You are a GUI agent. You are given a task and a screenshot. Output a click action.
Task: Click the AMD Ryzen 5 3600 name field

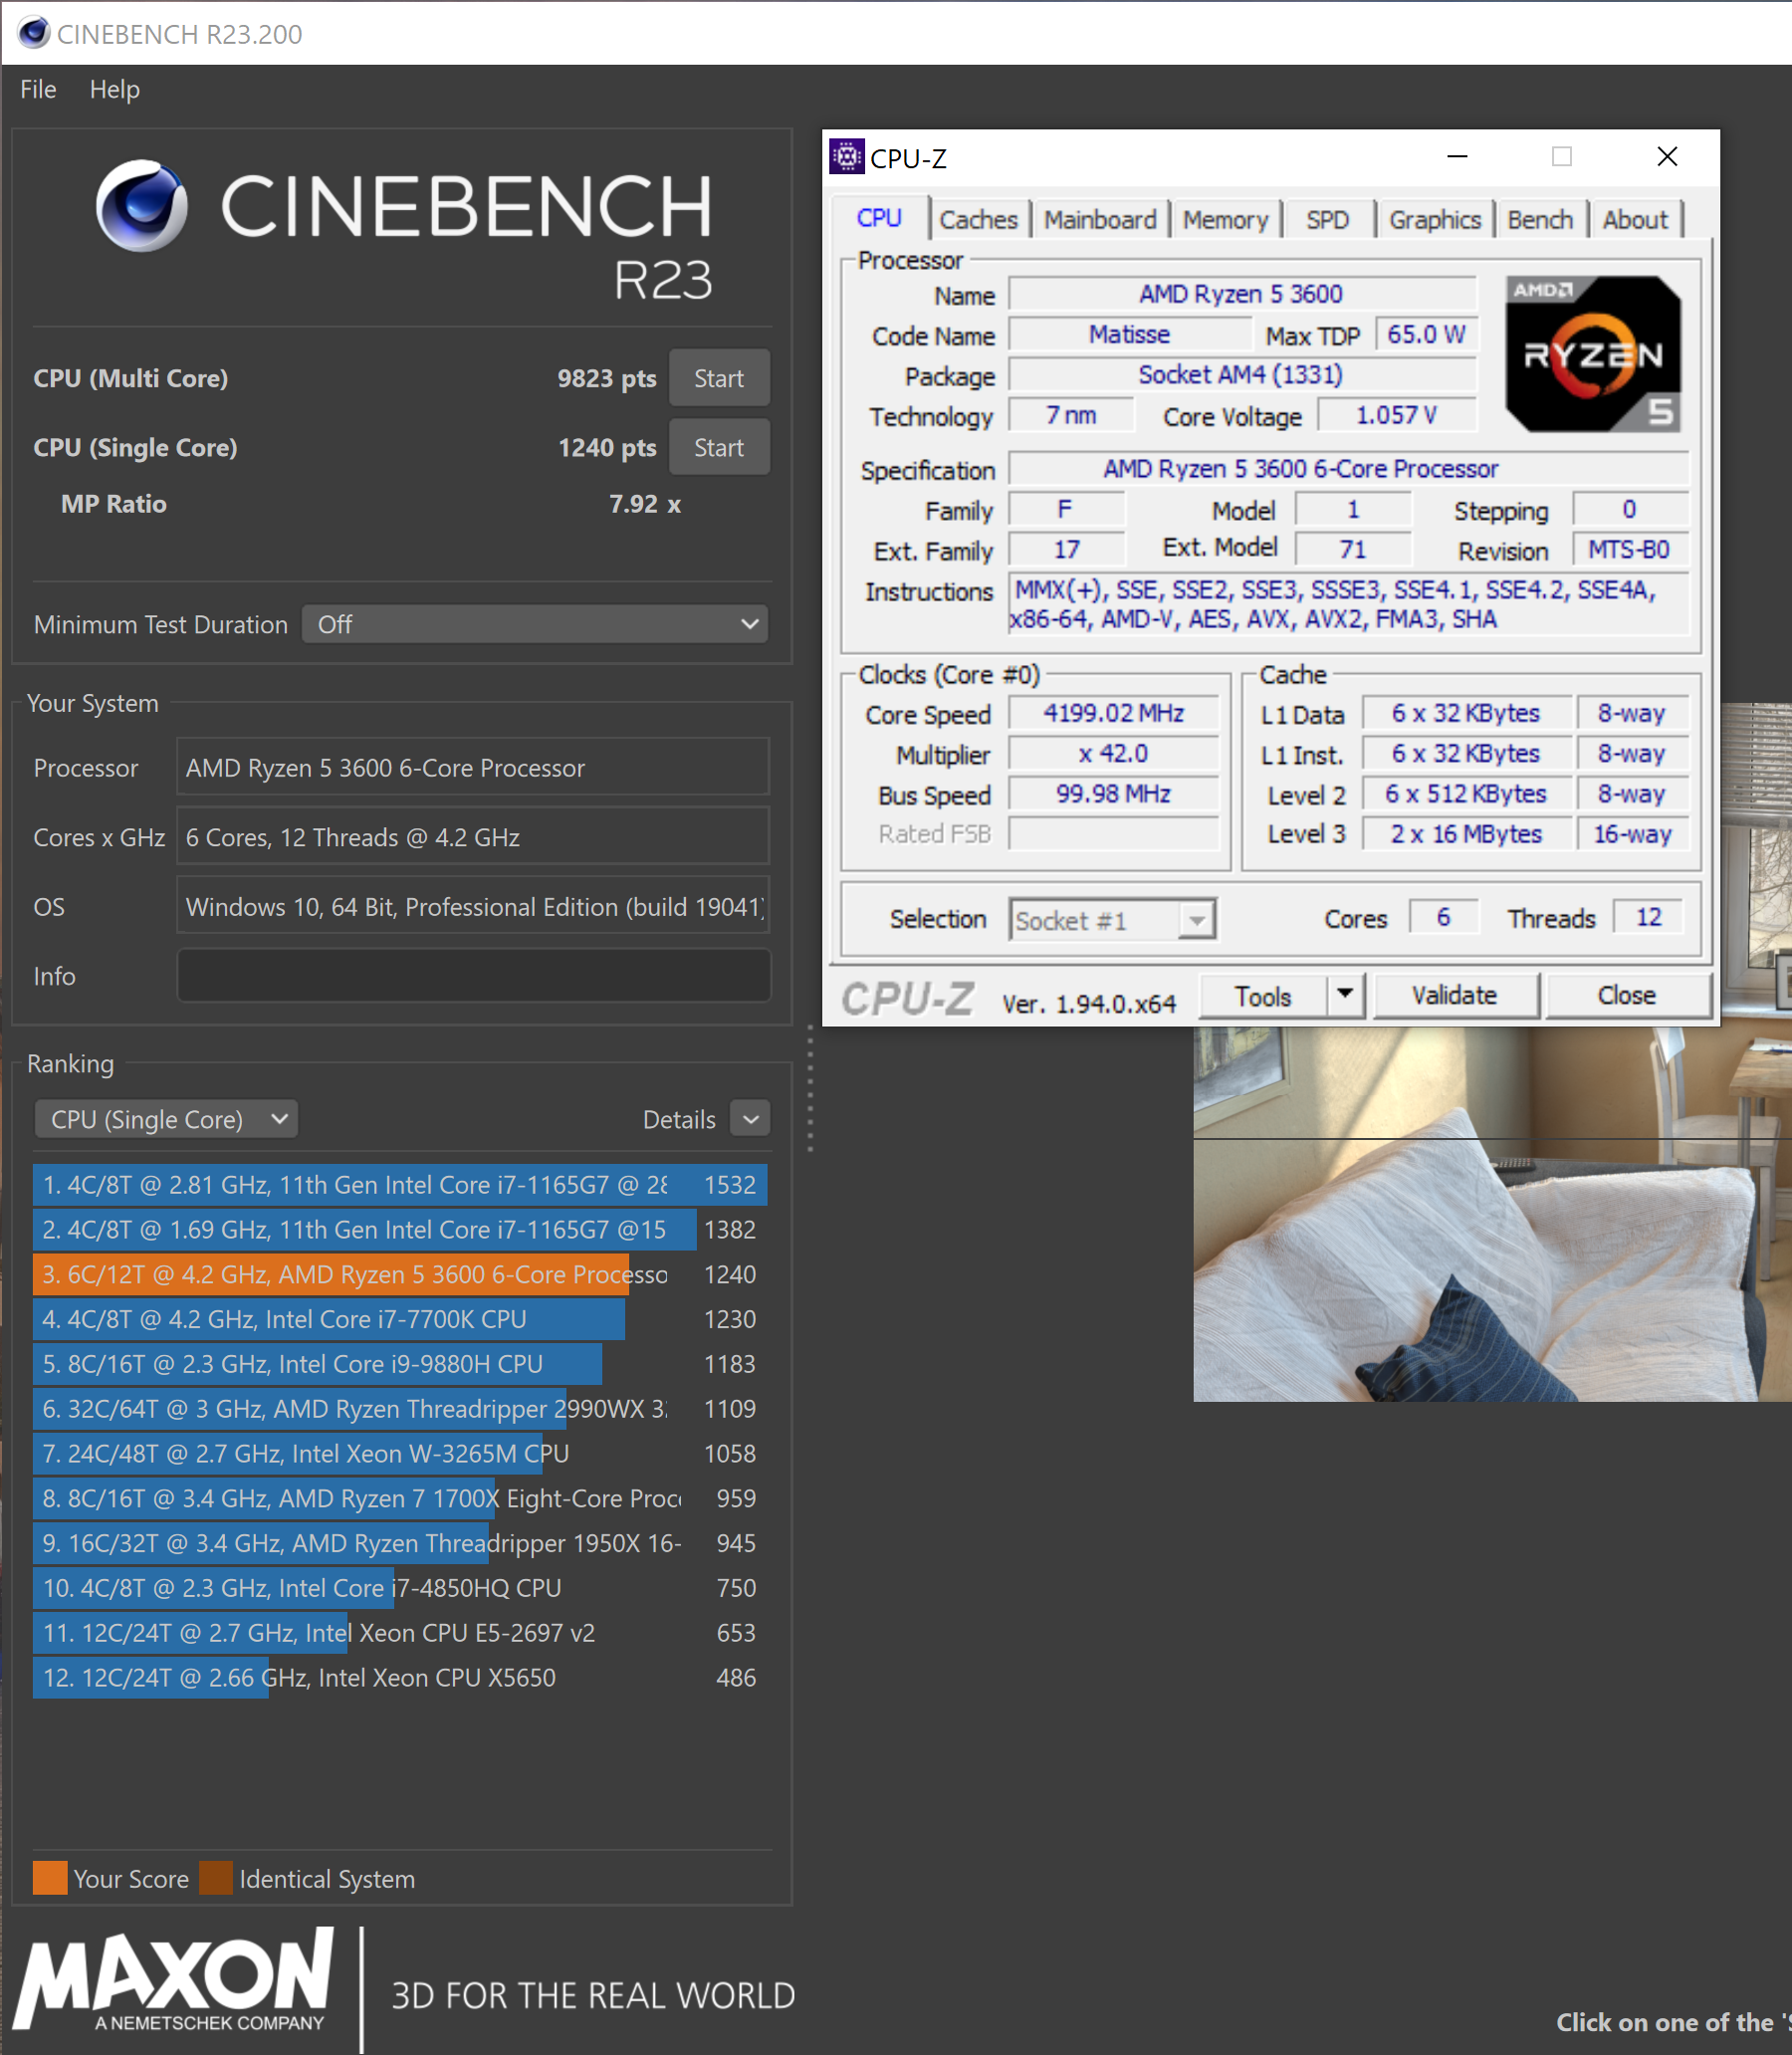(x=1241, y=294)
